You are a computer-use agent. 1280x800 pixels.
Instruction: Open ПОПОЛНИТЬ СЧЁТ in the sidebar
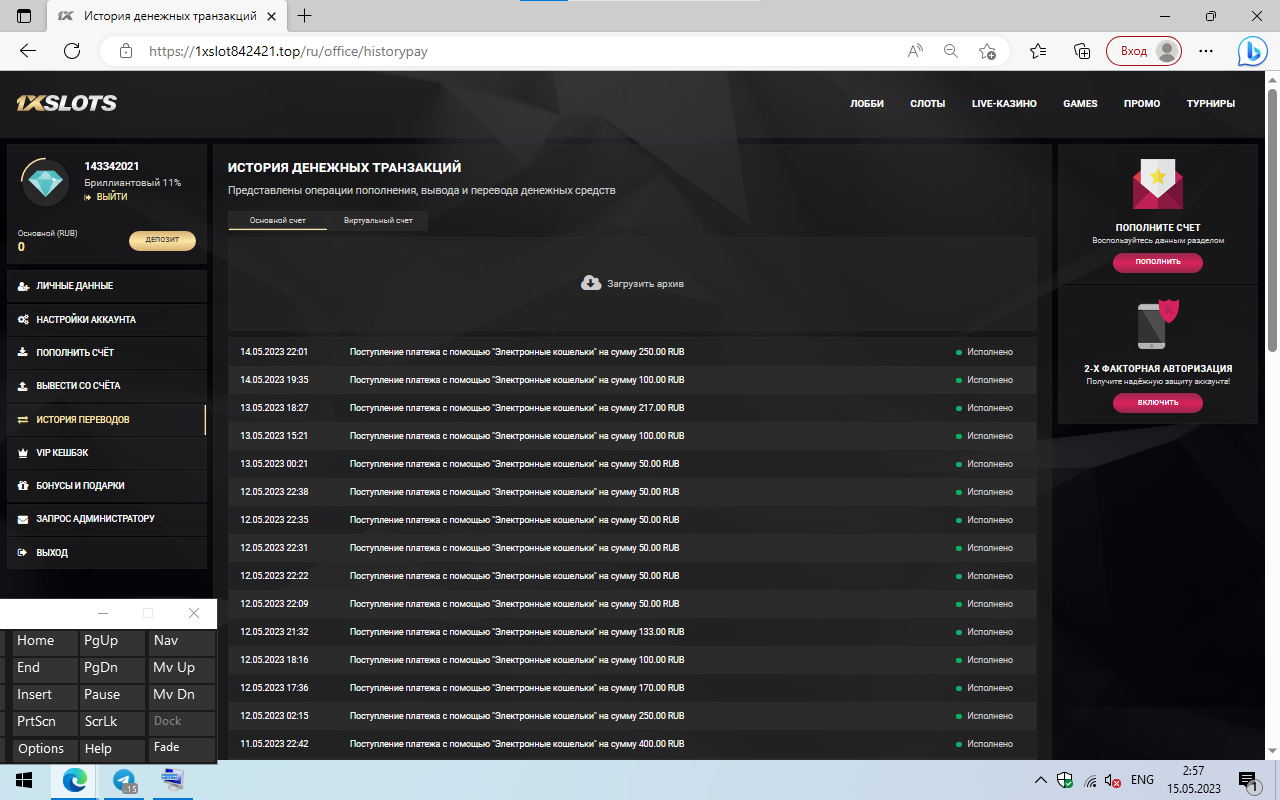107,353
